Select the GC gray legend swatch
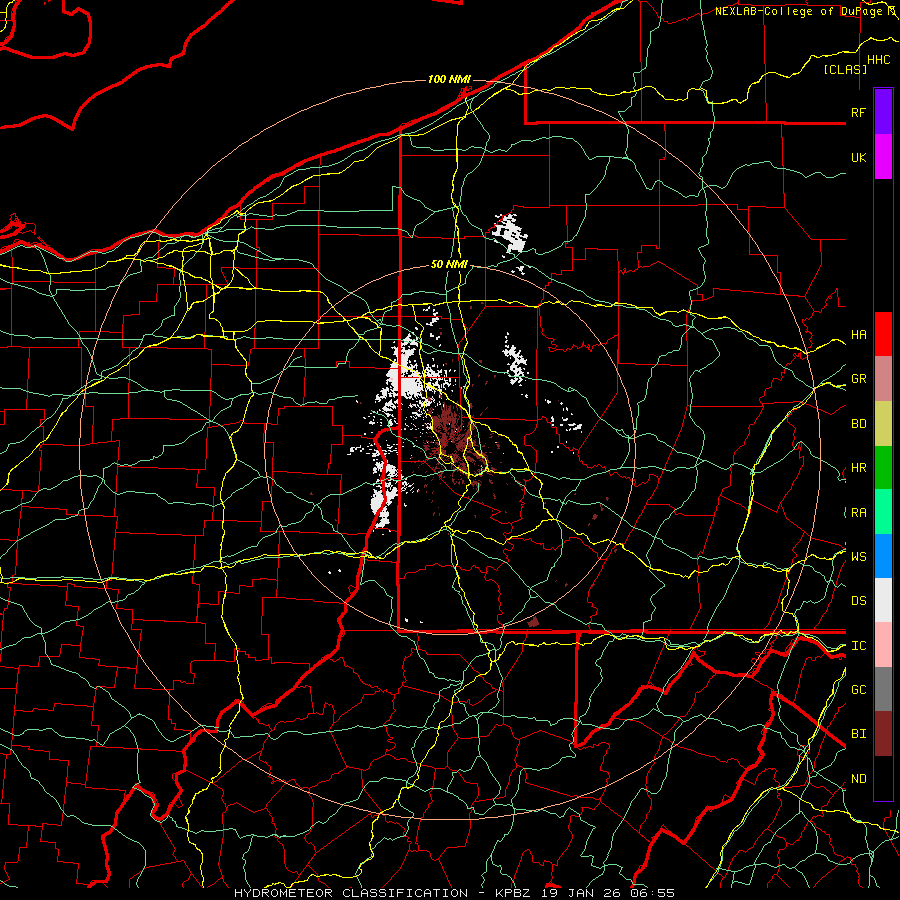900x900 pixels. click(883, 689)
